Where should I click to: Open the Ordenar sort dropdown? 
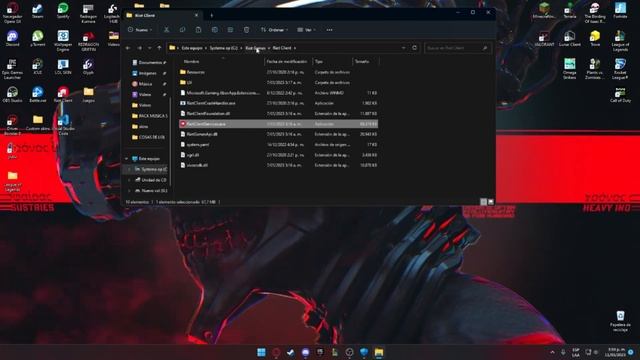click(274, 30)
